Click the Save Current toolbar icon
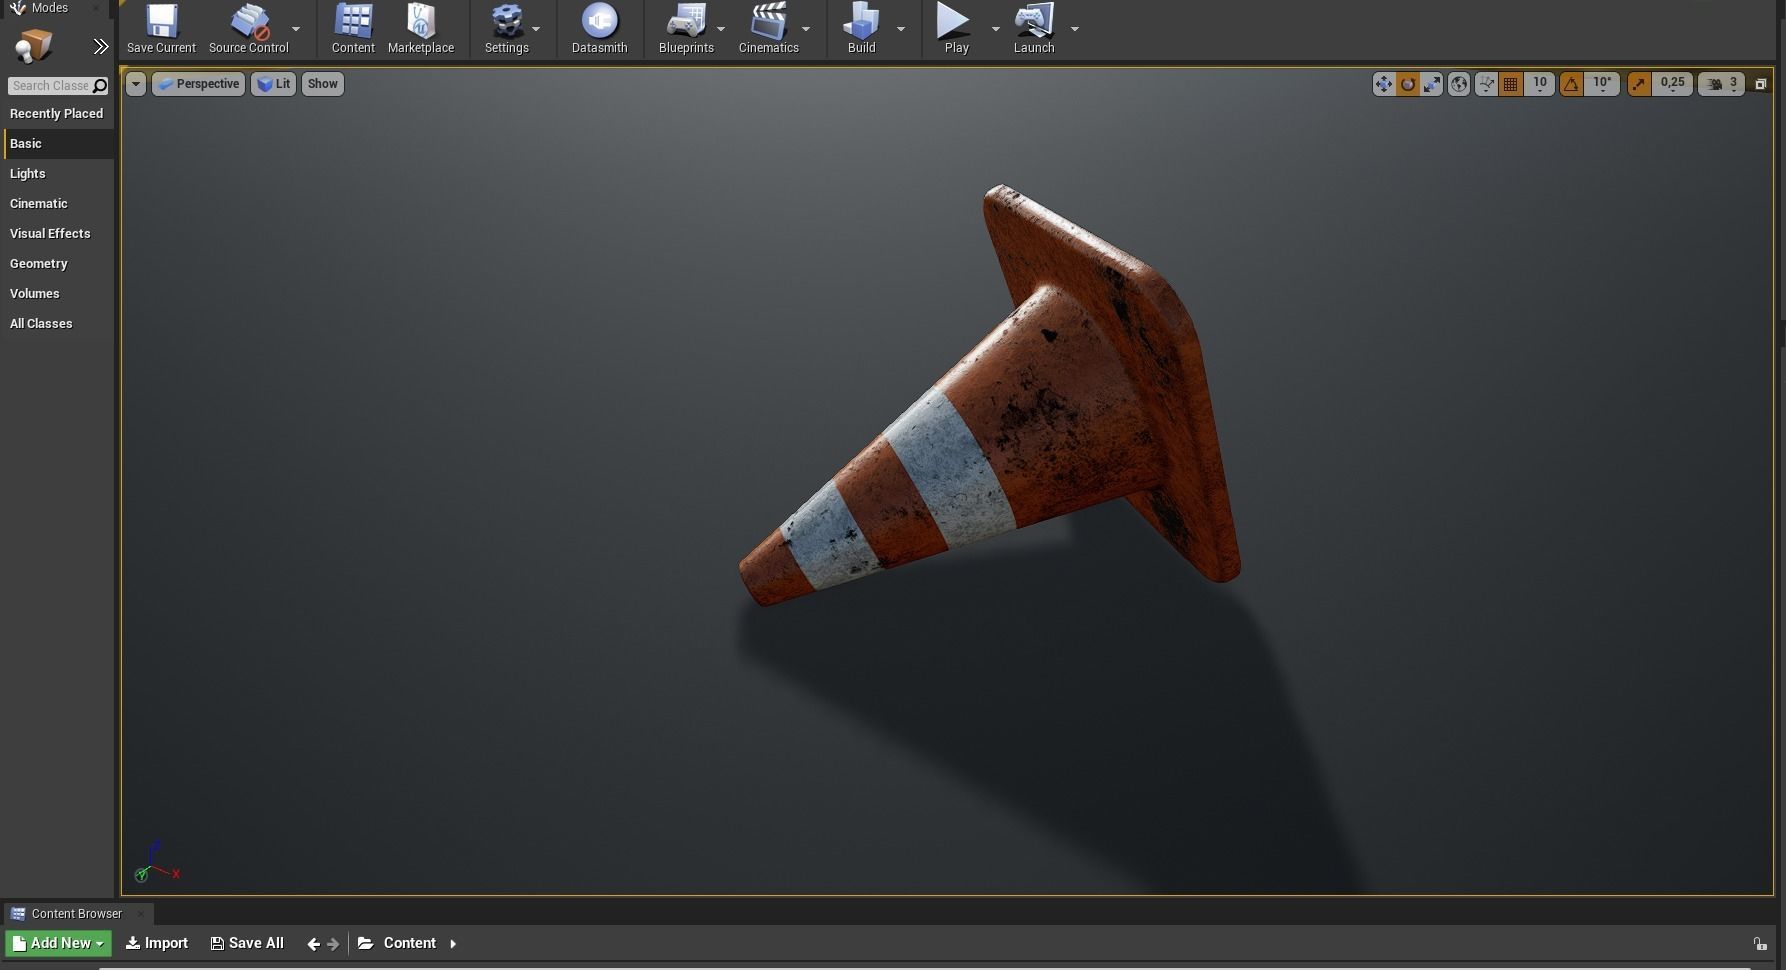Viewport: 1786px width, 970px height. (161, 29)
